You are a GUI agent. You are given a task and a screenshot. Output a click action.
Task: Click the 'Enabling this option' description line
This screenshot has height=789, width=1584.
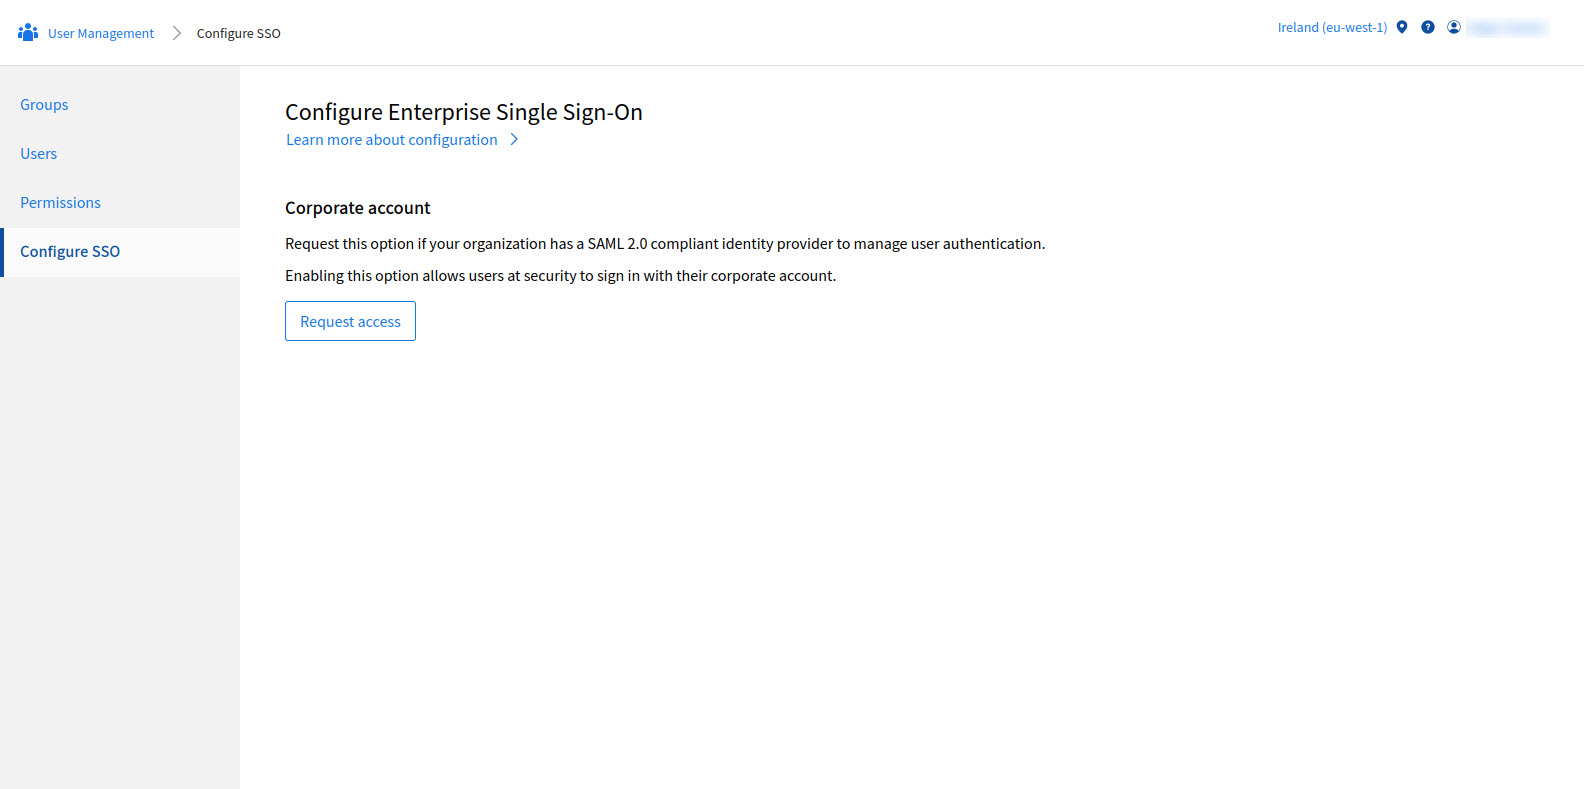(560, 276)
